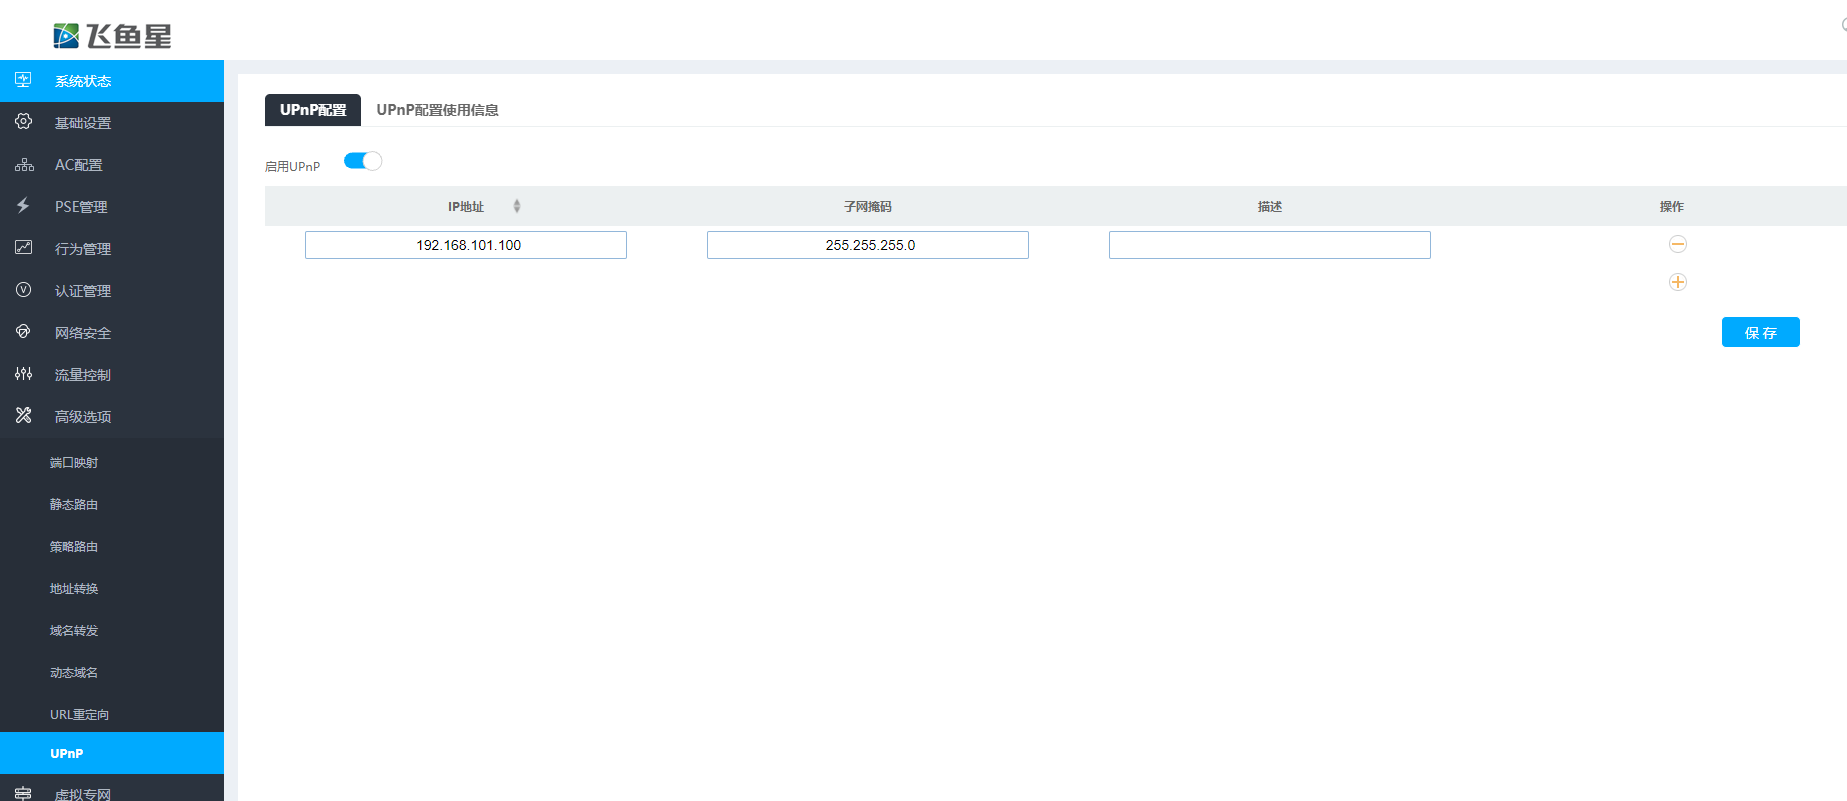The height and width of the screenshot is (801, 1847).
Task: Click the 行为管理 chart icon
Action: pos(23,248)
